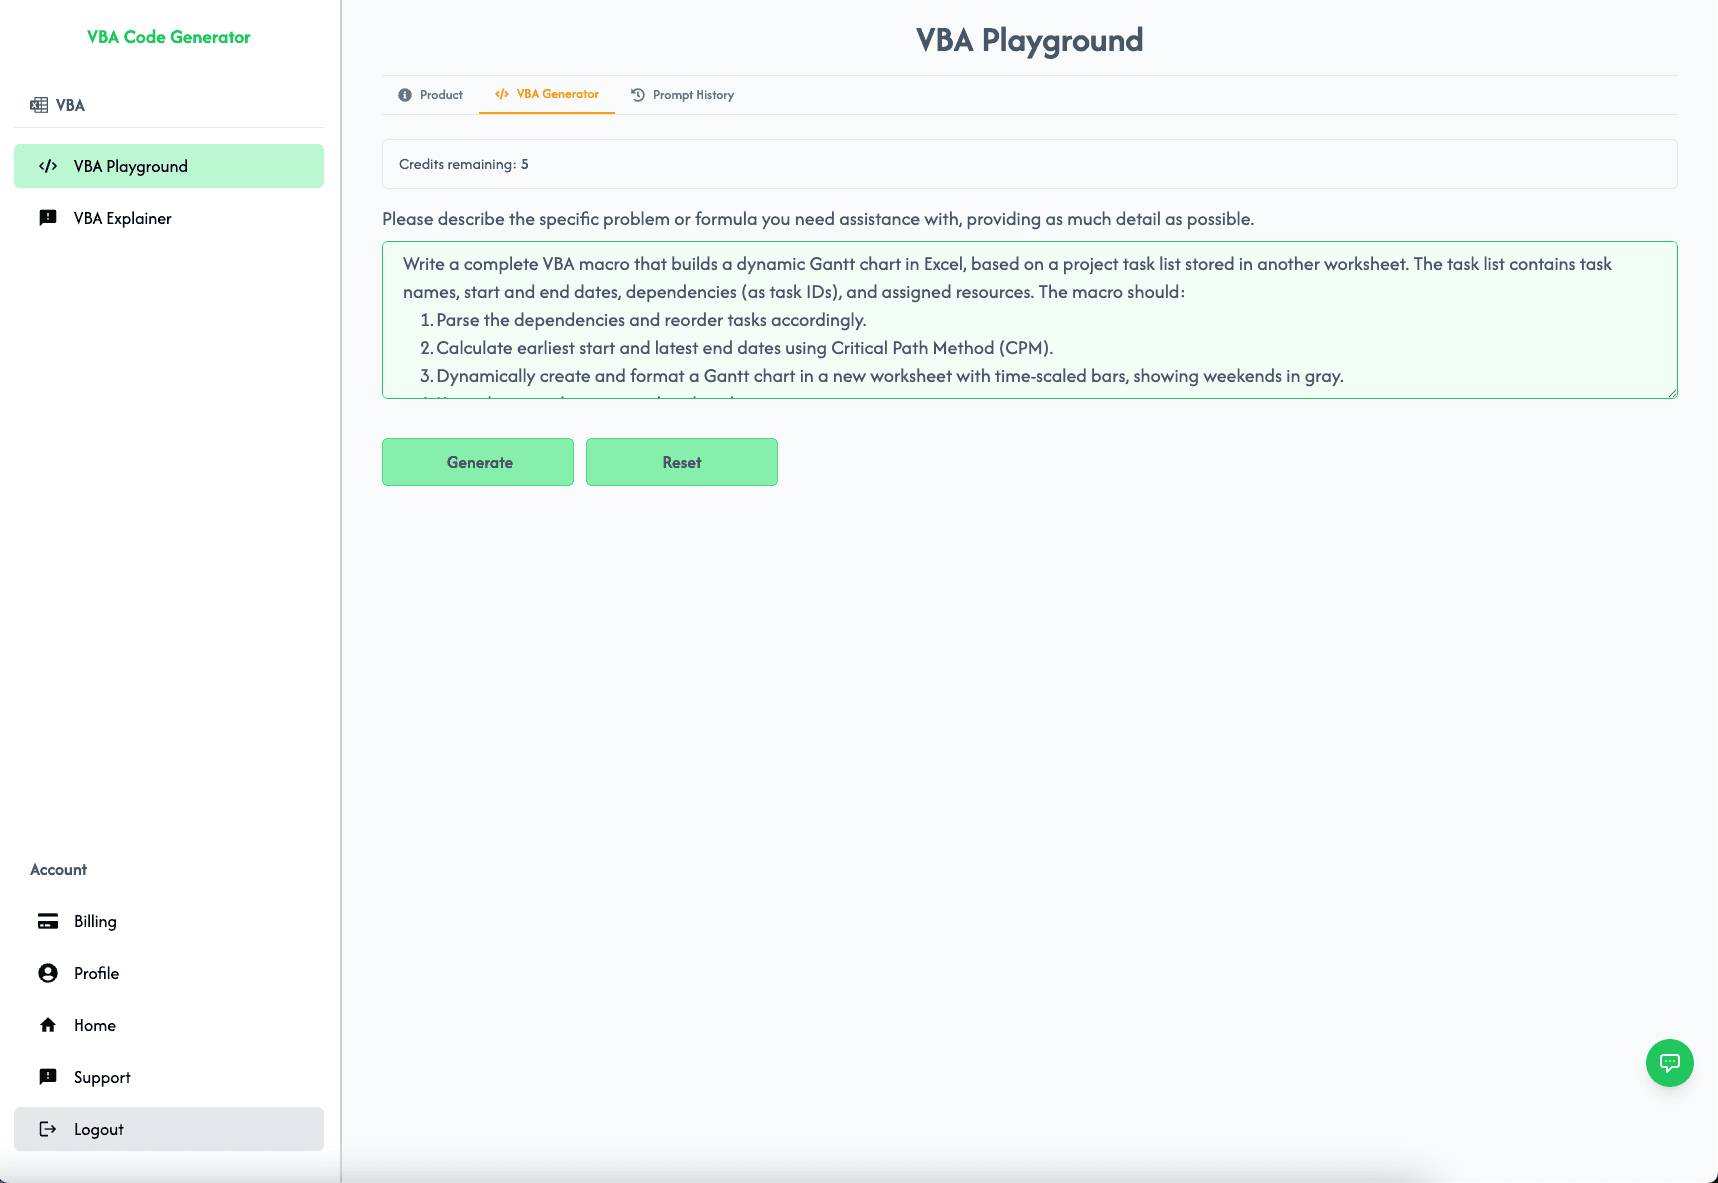This screenshot has height=1183, width=1718.
Task: Grab the text area resize handle
Action: click(x=1671, y=392)
